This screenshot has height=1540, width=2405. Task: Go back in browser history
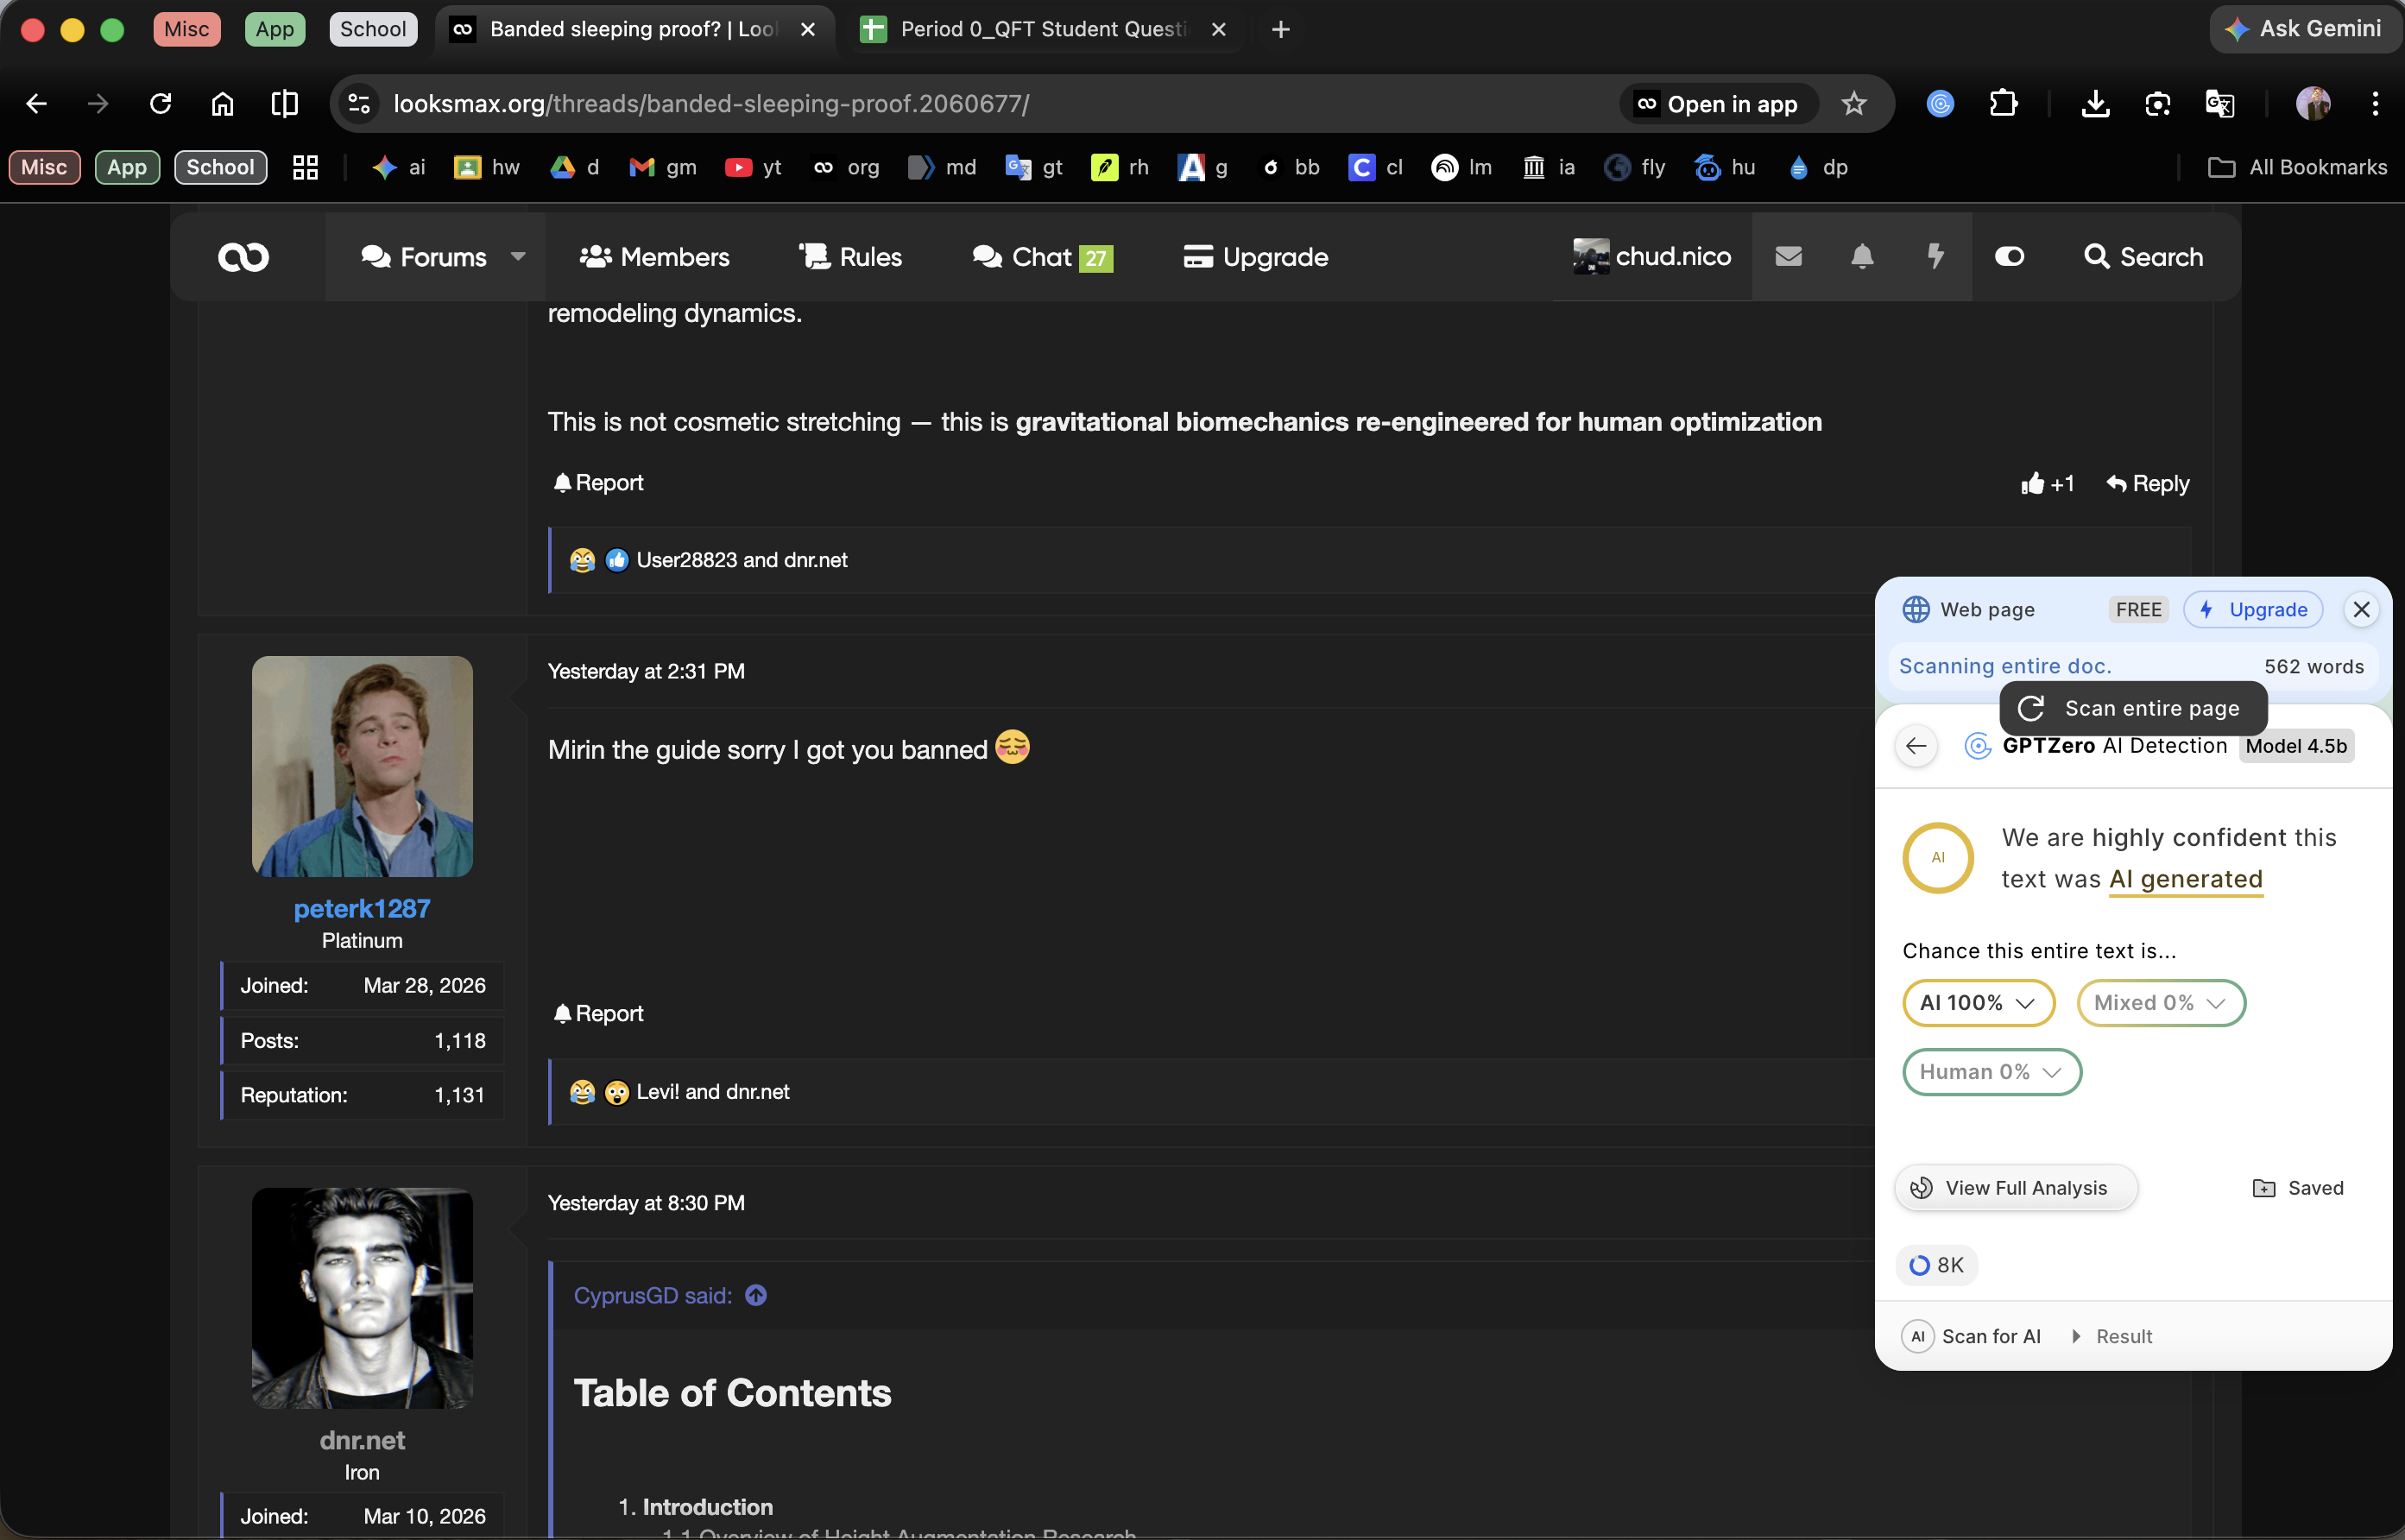(36, 103)
